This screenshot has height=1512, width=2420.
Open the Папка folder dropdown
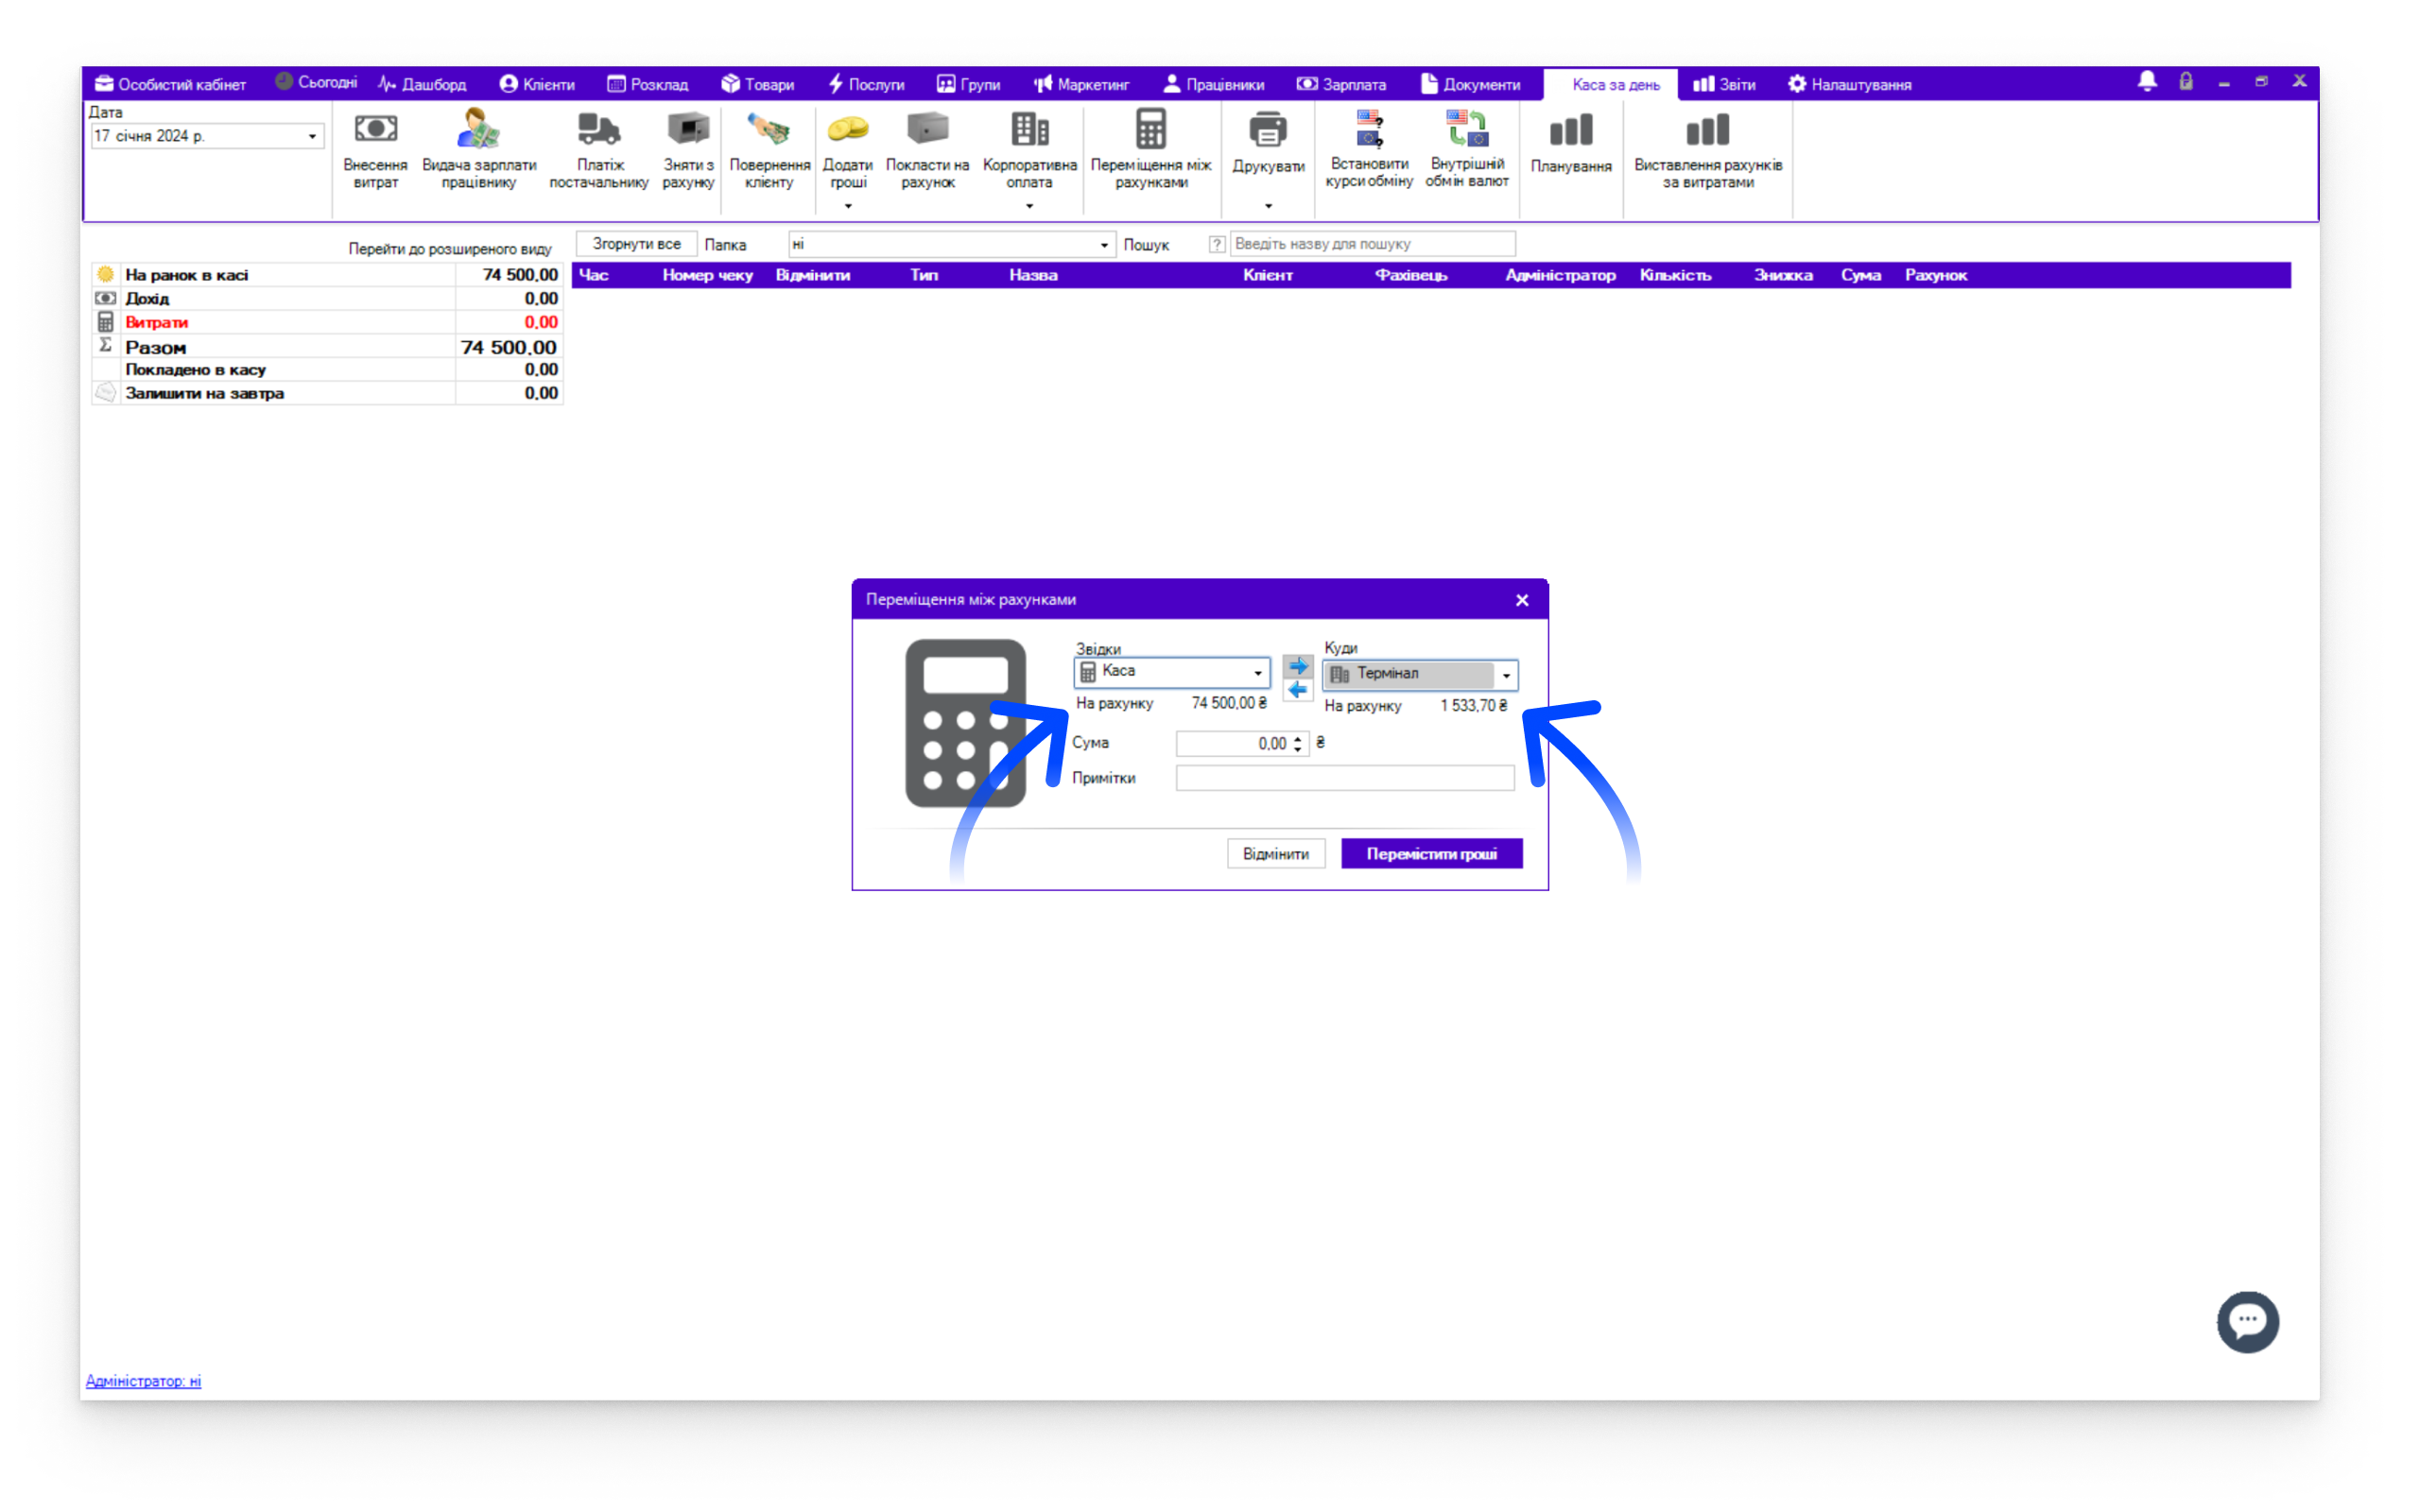click(x=1104, y=245)
